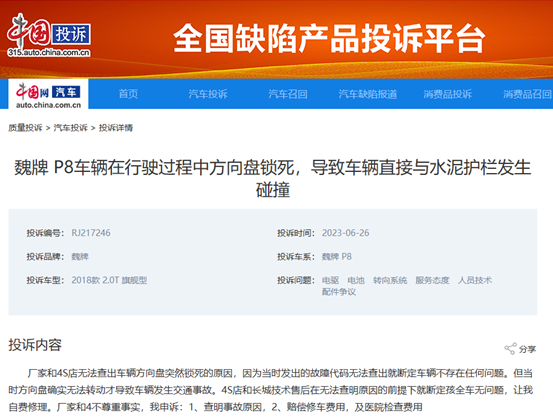Select the 服务态度 issue tag
Viewport: 553px width, 417px height.
pos(432,280)
